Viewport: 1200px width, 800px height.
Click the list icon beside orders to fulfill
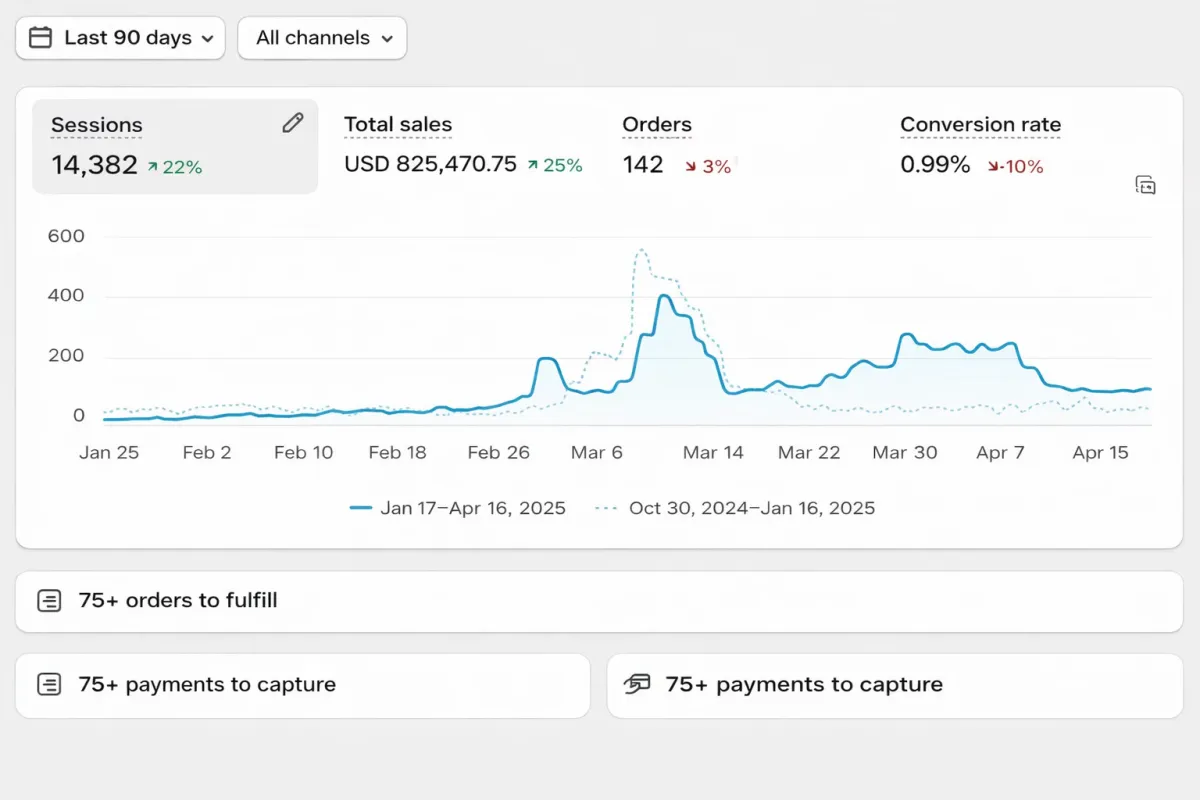49,601
